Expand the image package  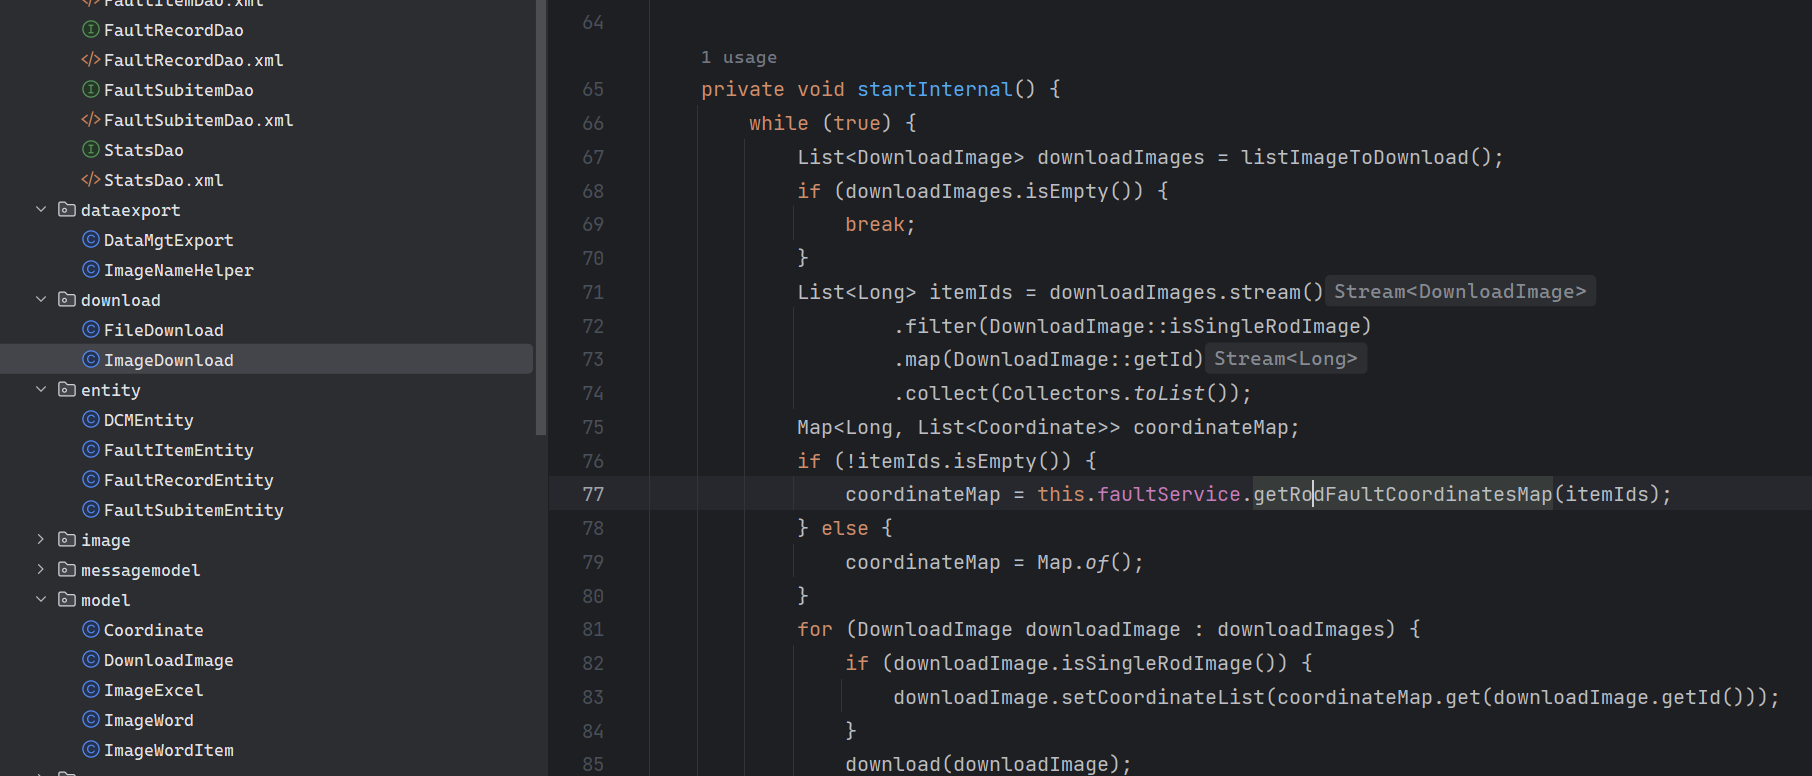[41, 540]
